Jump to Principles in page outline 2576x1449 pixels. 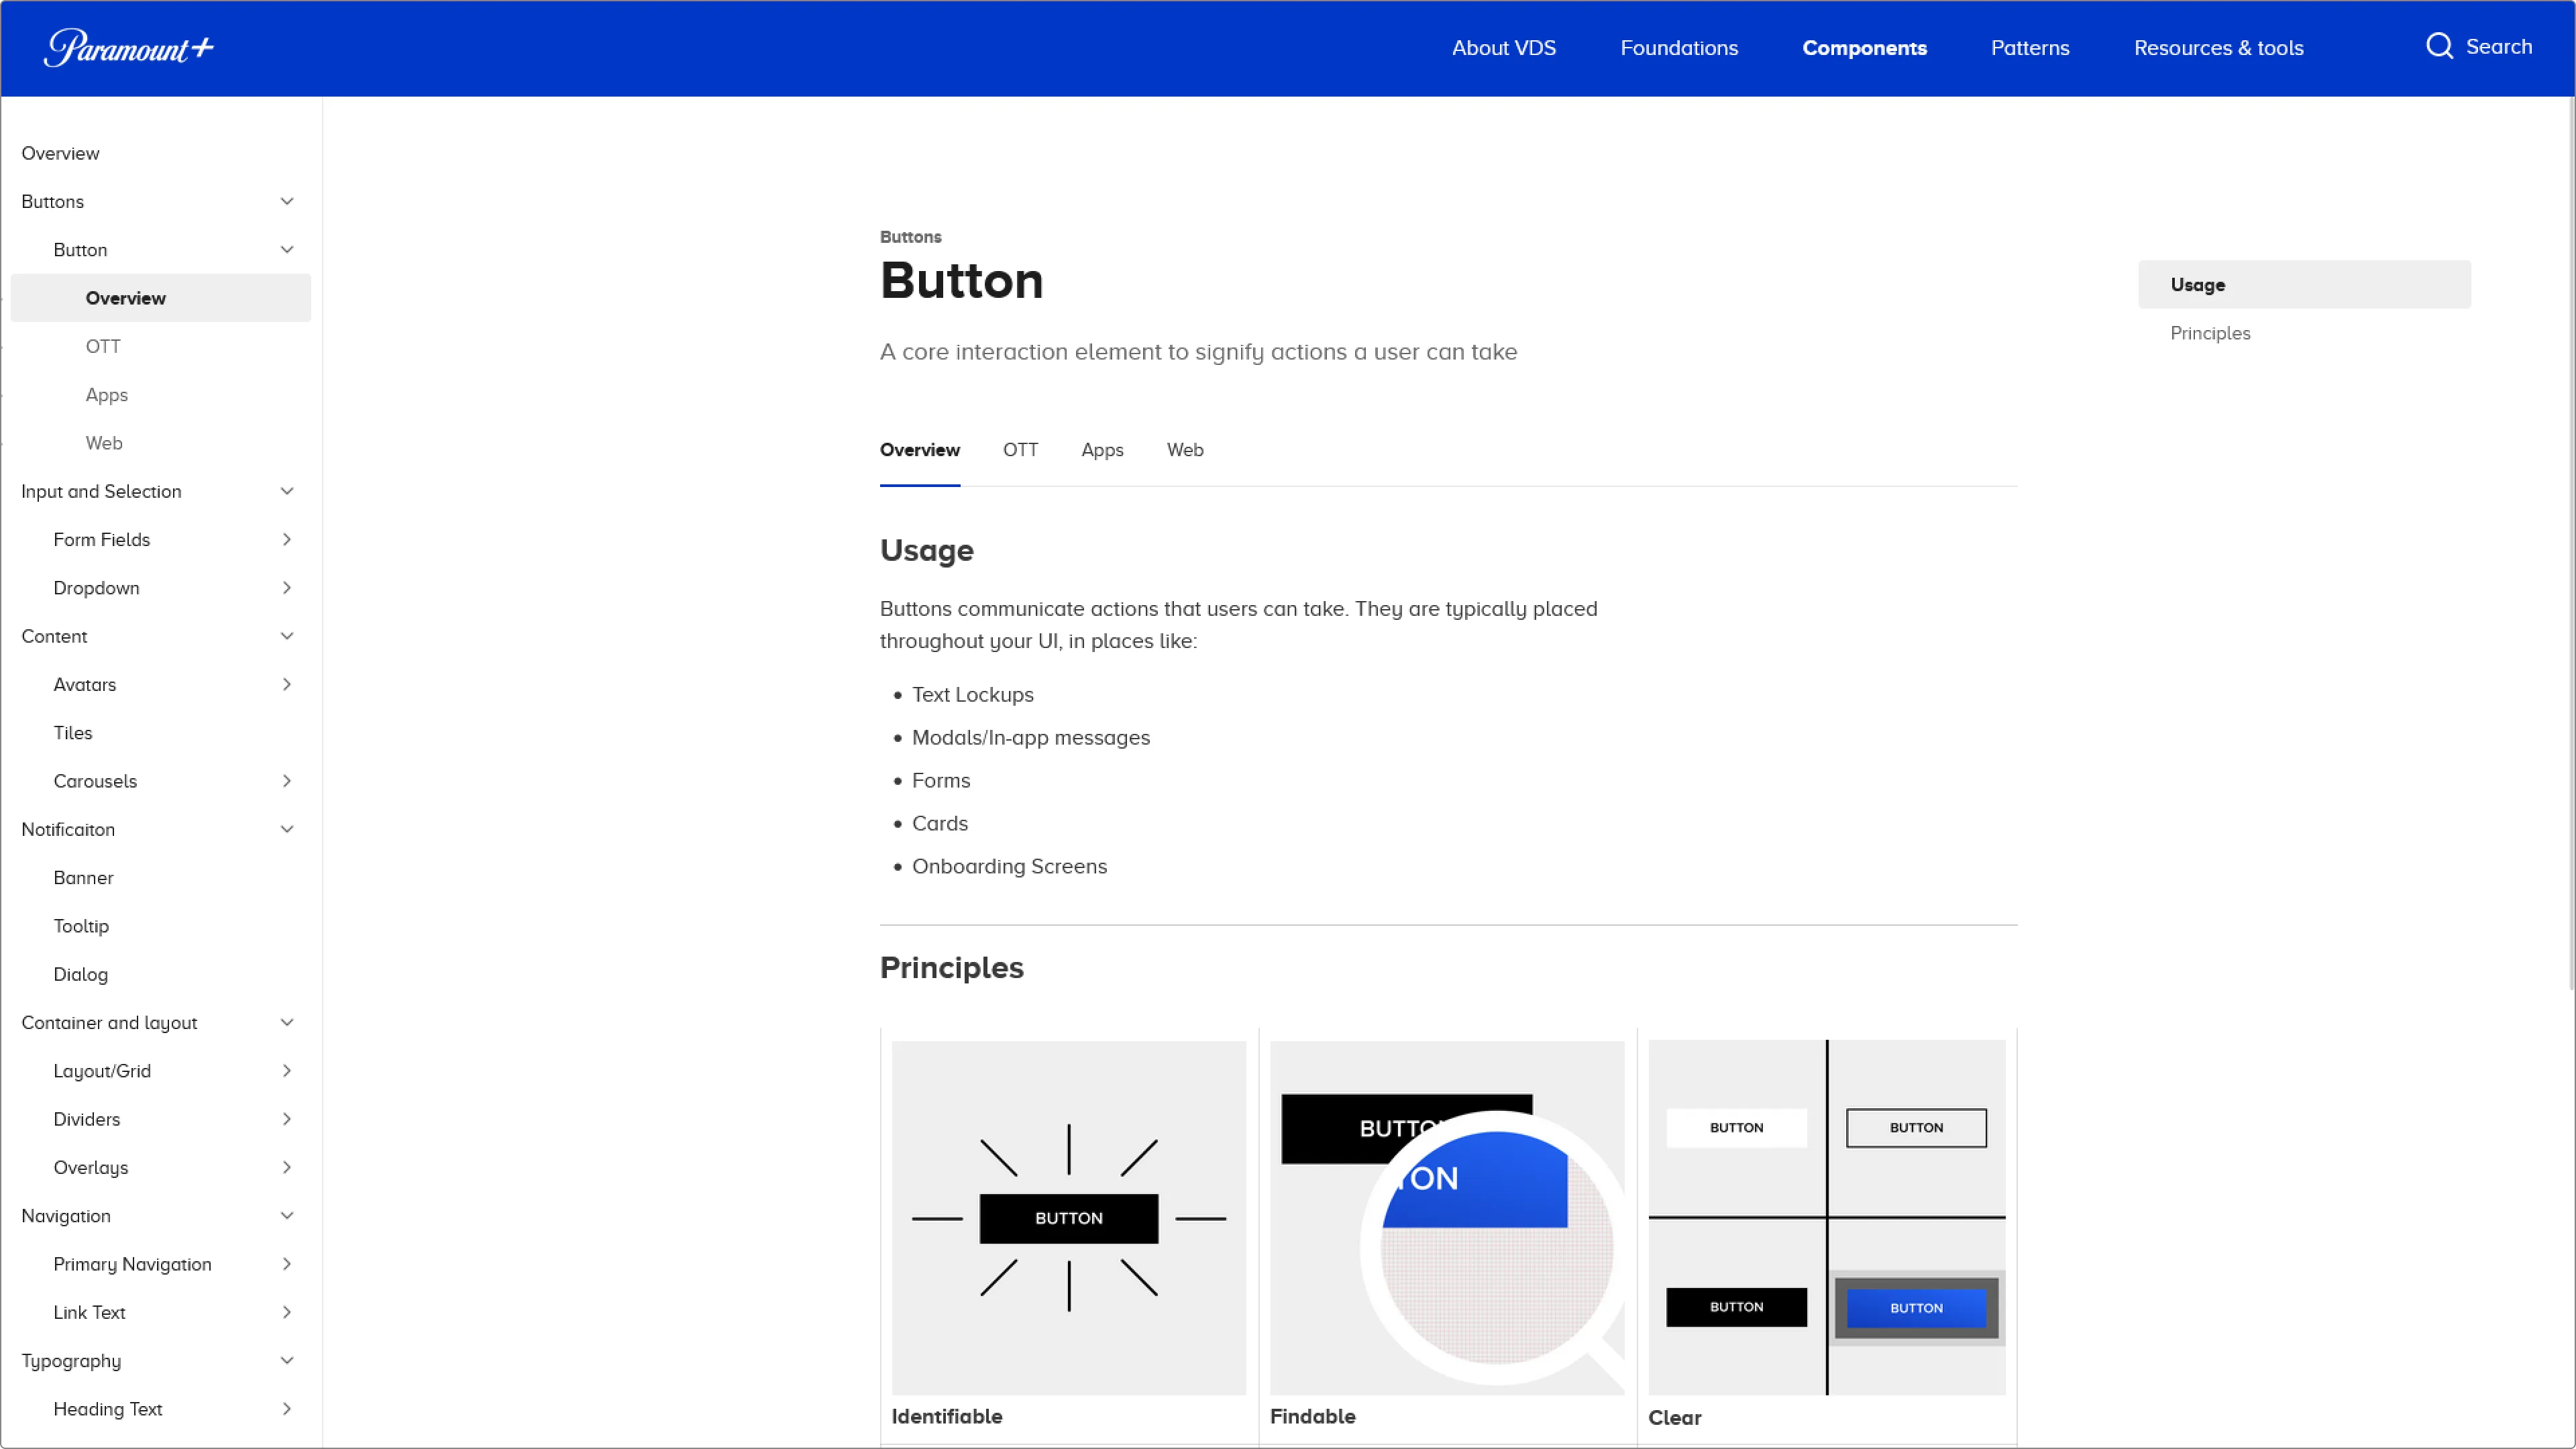coord(2210,333)
